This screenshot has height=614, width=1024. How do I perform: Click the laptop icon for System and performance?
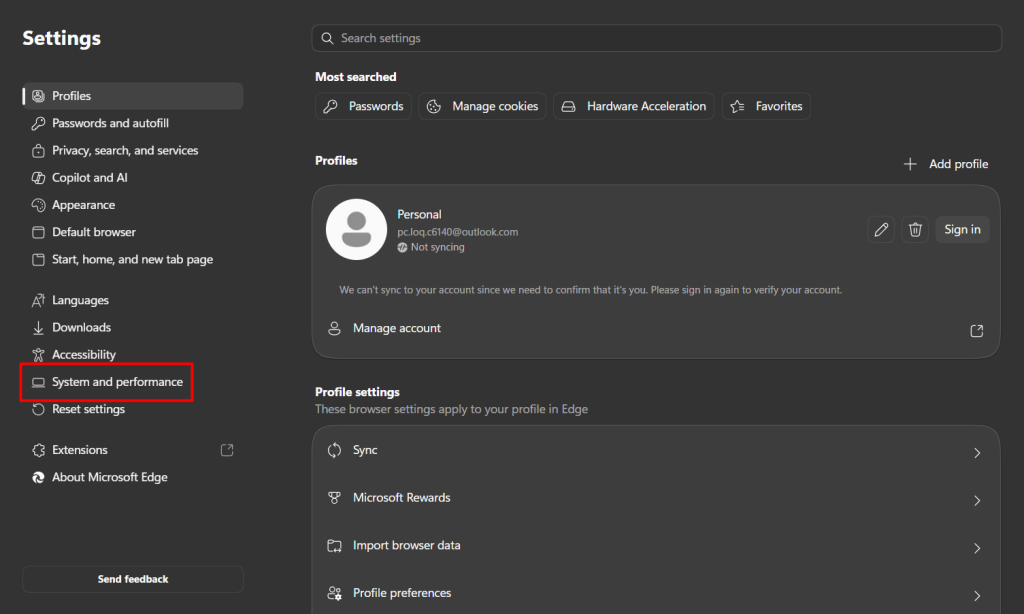(39, 382)
